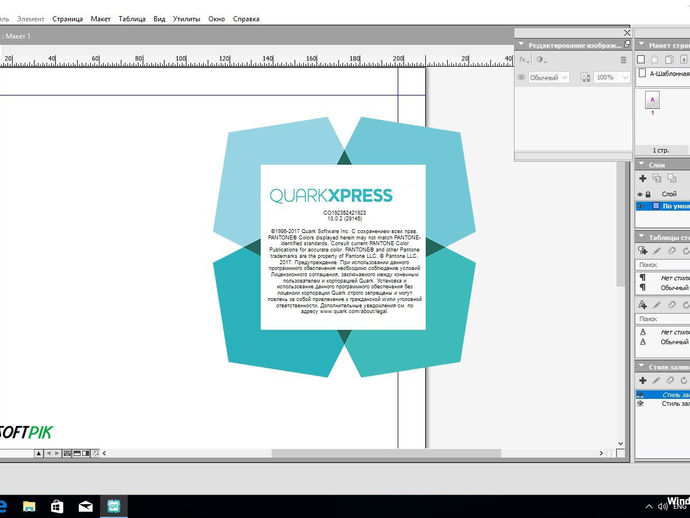Go to previous page with left arrow

(48, 453)
